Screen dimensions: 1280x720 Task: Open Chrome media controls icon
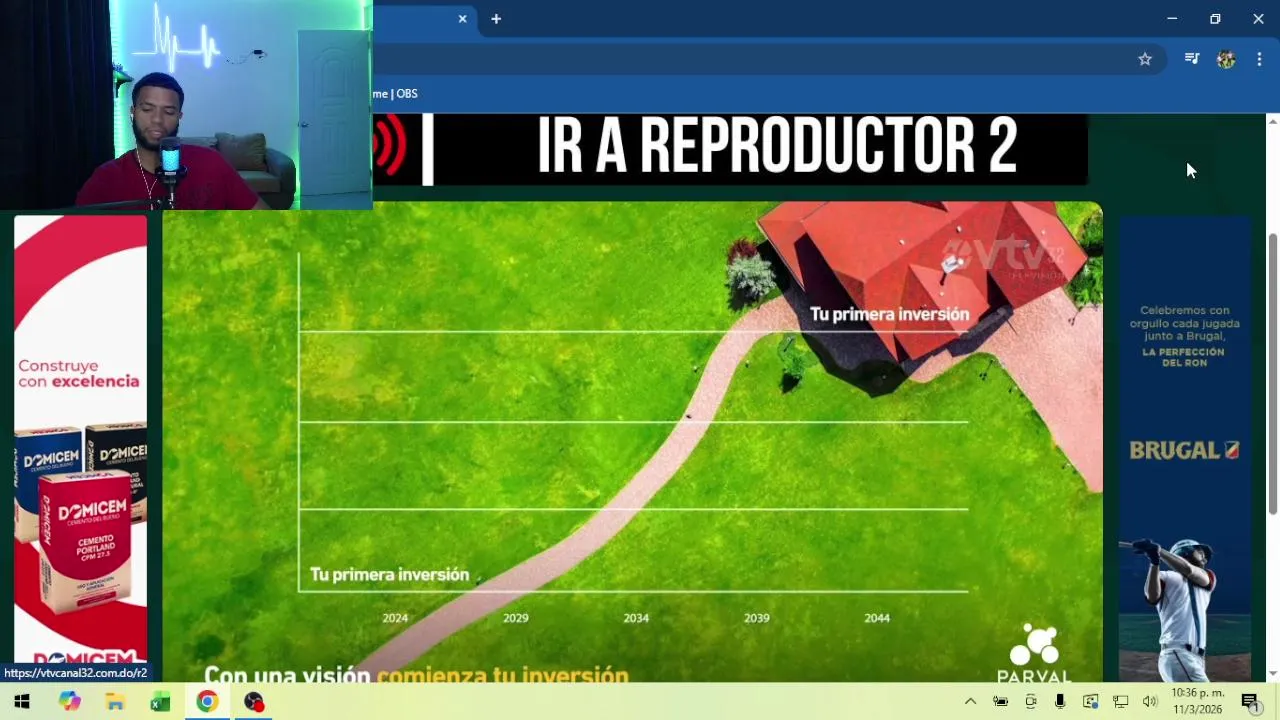point(1192,59)
